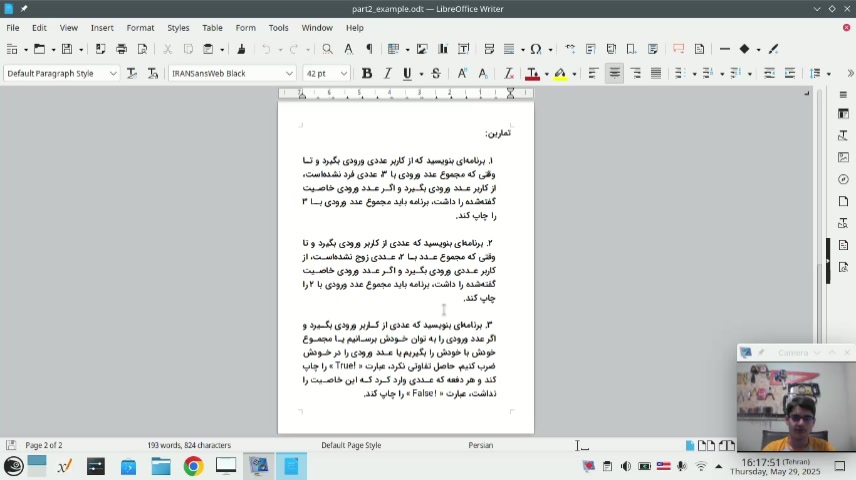
Task: Click Page 2 of 2 in status bar
Action: (44, 445)
